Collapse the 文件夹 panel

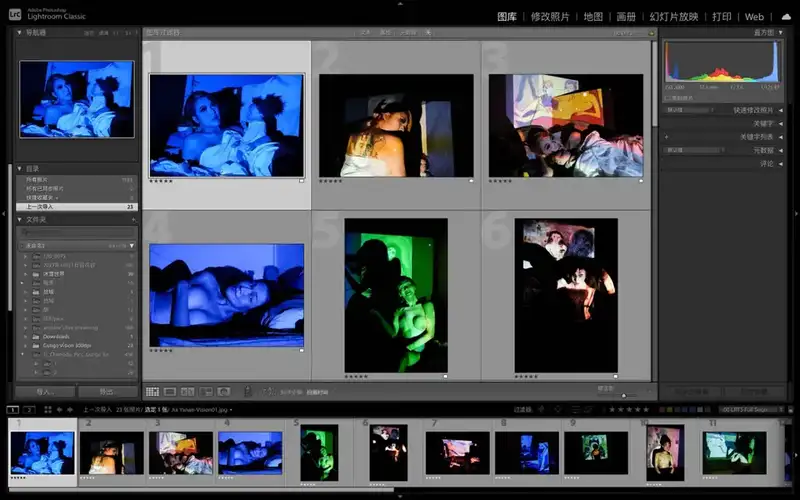[19, 219]
